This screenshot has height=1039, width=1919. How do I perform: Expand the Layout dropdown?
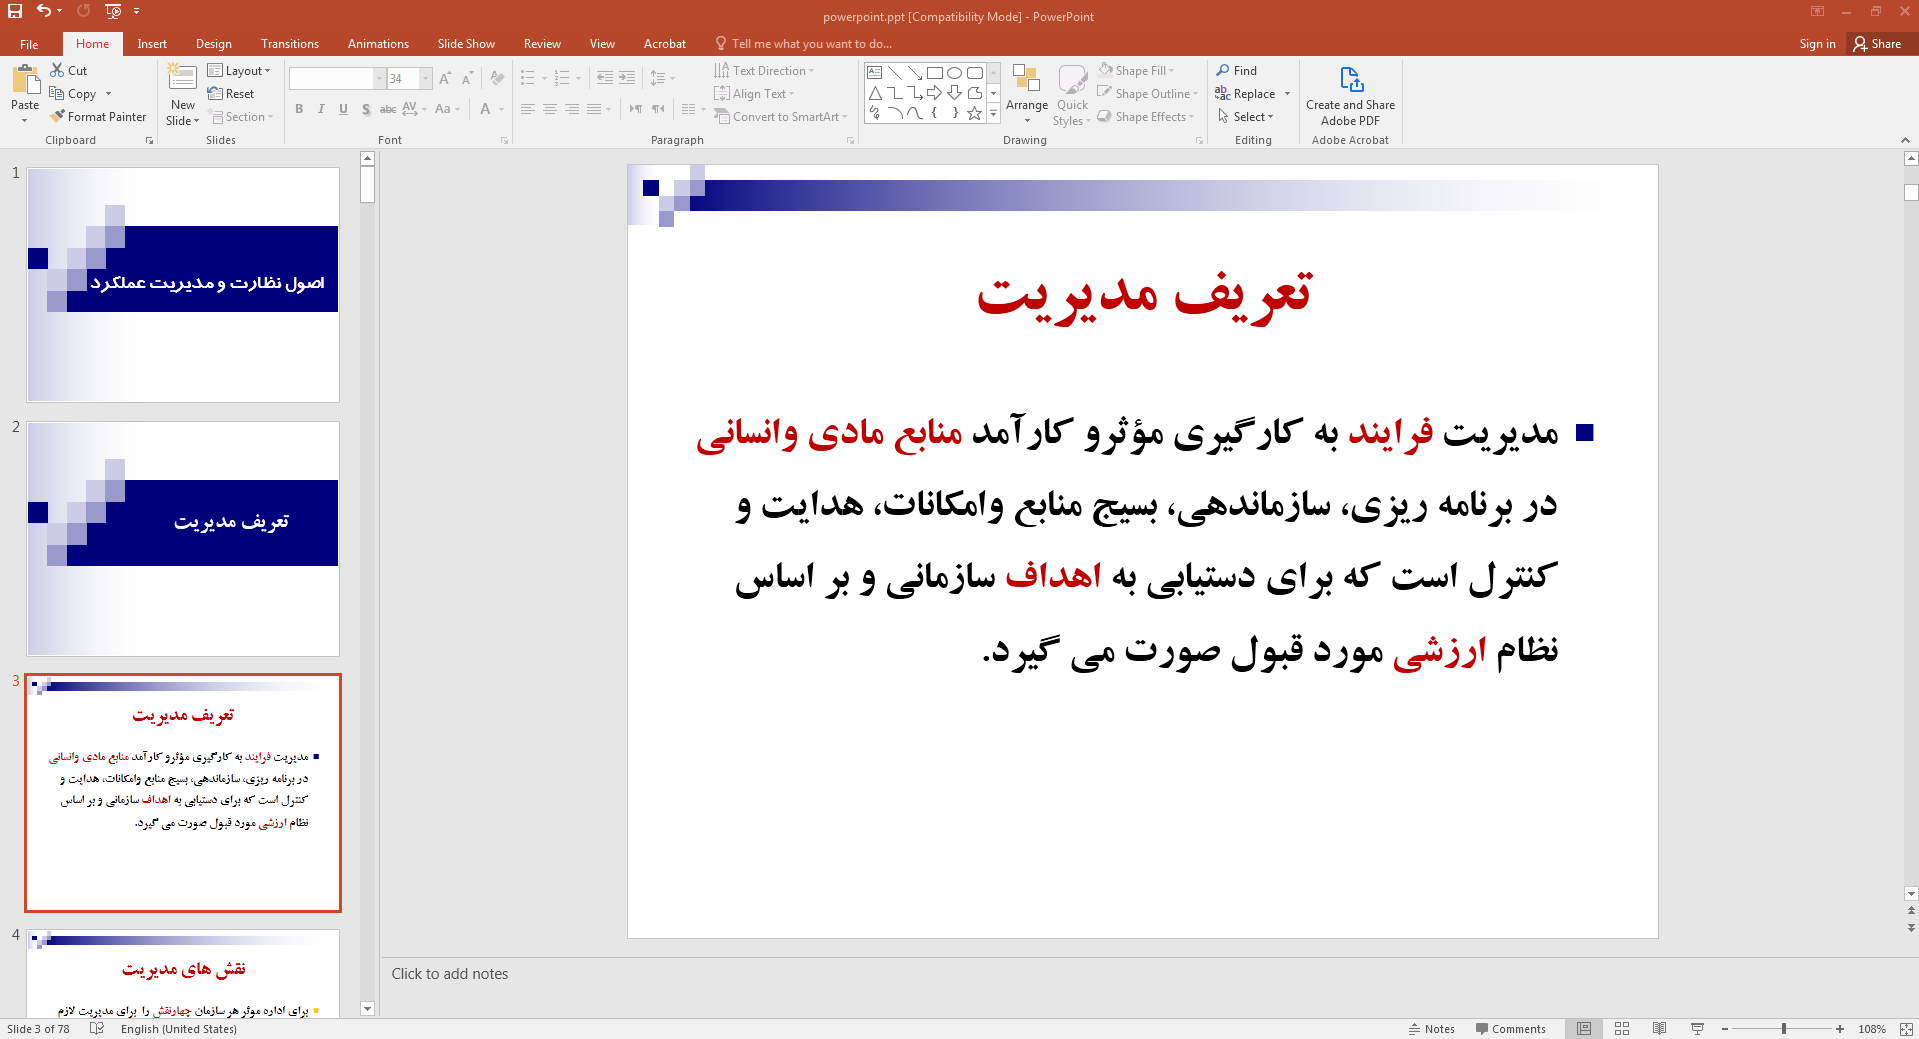click(239, 71)
